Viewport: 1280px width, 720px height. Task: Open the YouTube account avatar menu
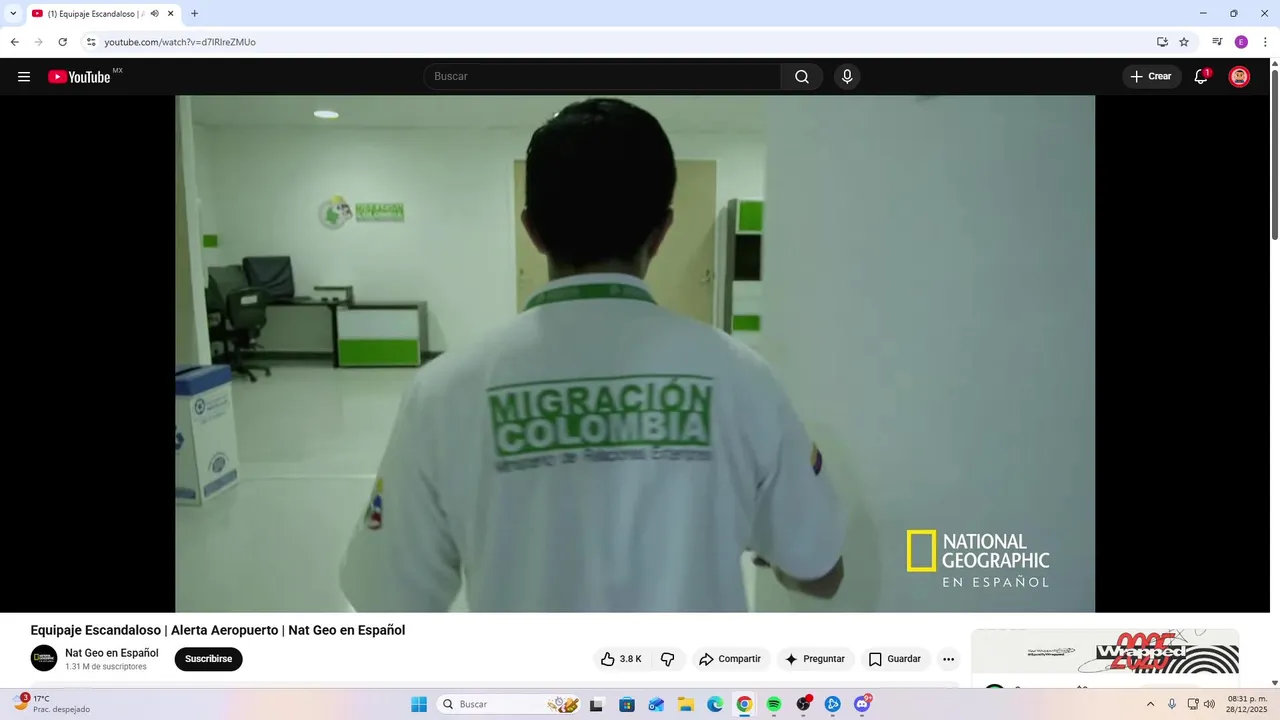(1239, 77)
